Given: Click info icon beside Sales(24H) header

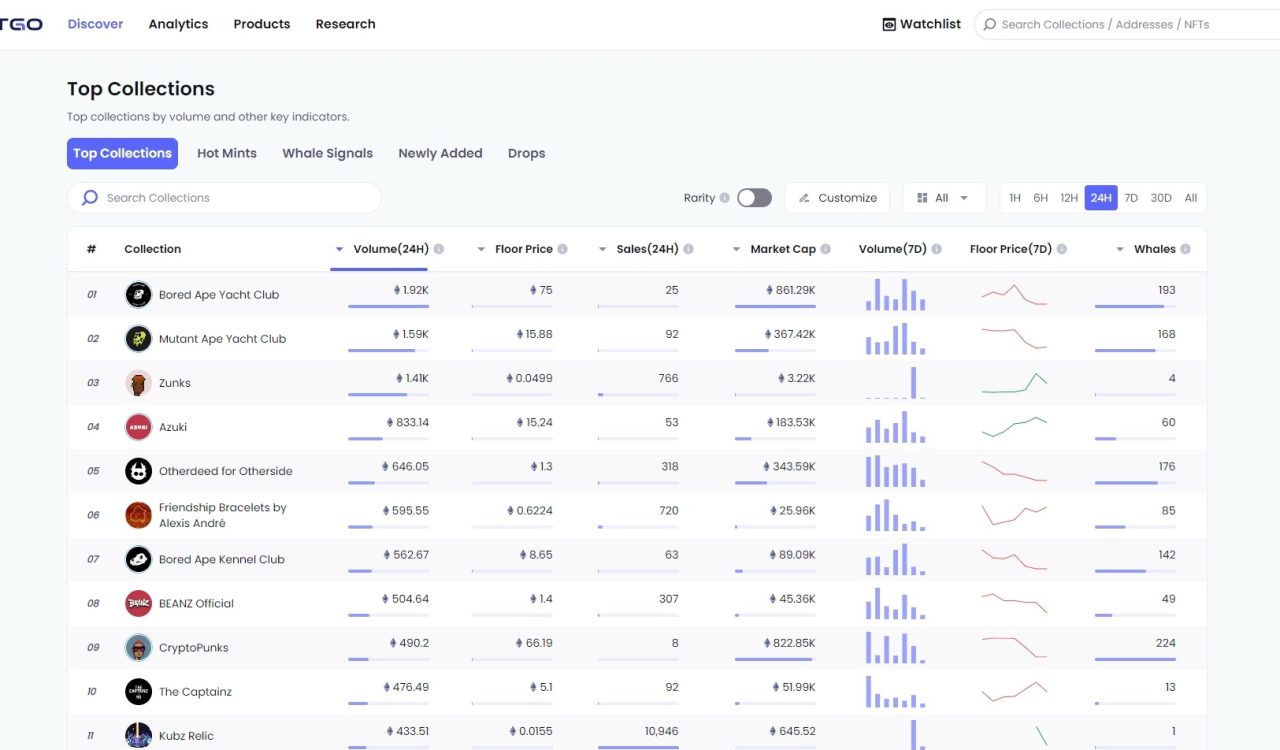Looking at the screenshot, I should tap(688, 249).
